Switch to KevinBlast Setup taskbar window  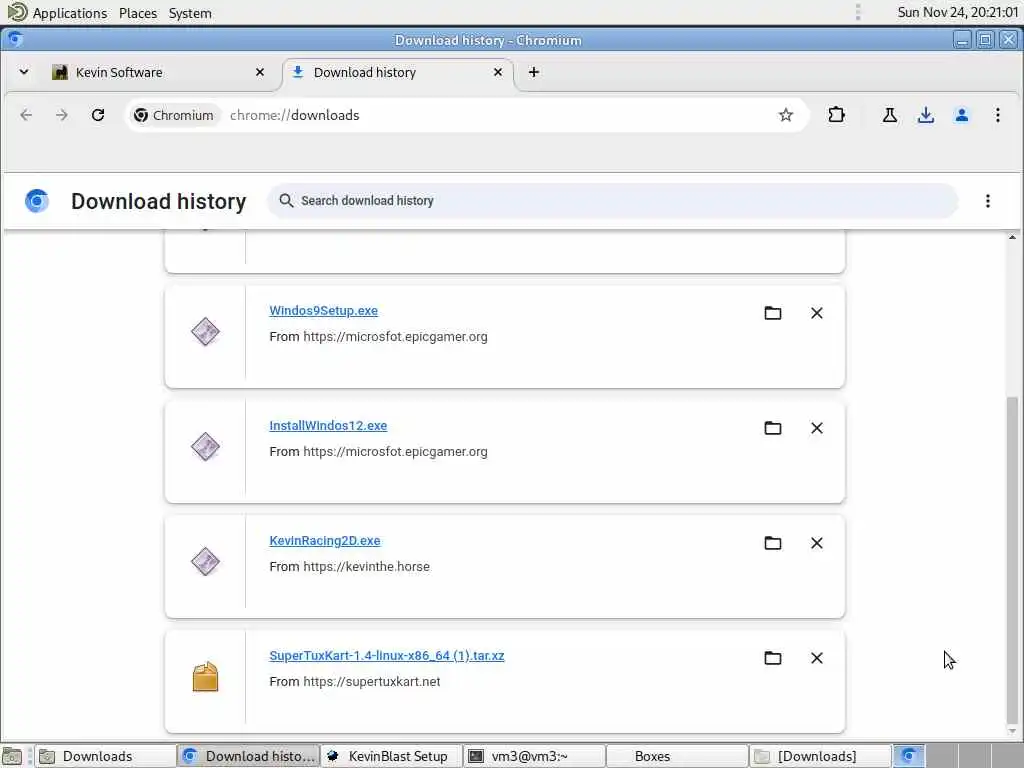click(x=391, y=756)
